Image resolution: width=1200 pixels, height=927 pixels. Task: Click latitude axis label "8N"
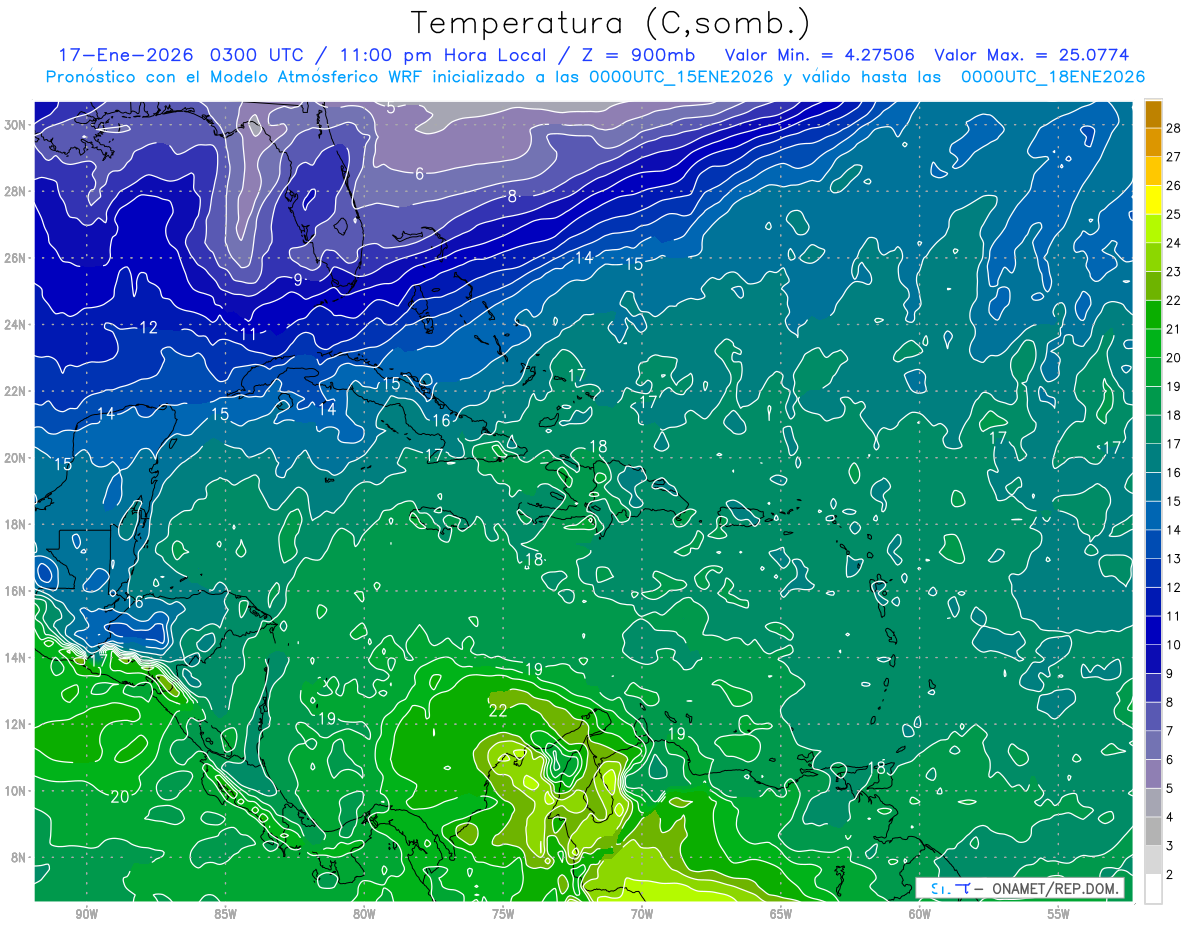tap(19, 858)
